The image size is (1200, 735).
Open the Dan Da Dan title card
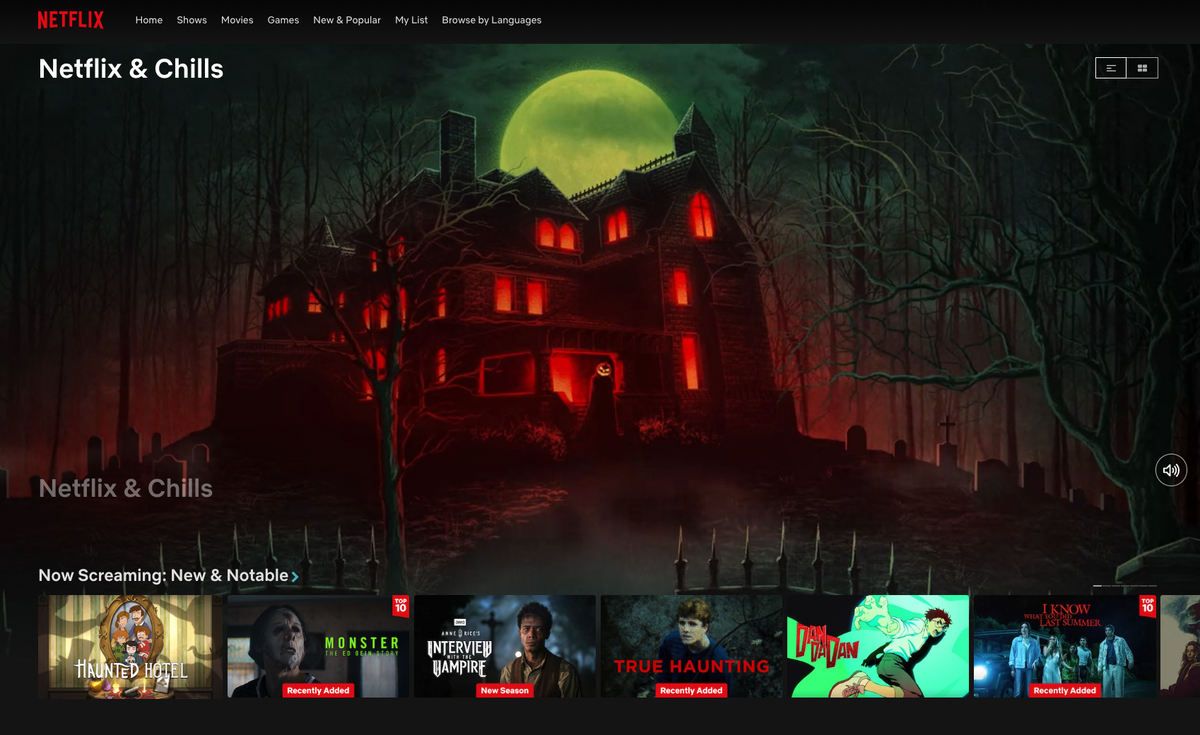(x=878, y=646)
